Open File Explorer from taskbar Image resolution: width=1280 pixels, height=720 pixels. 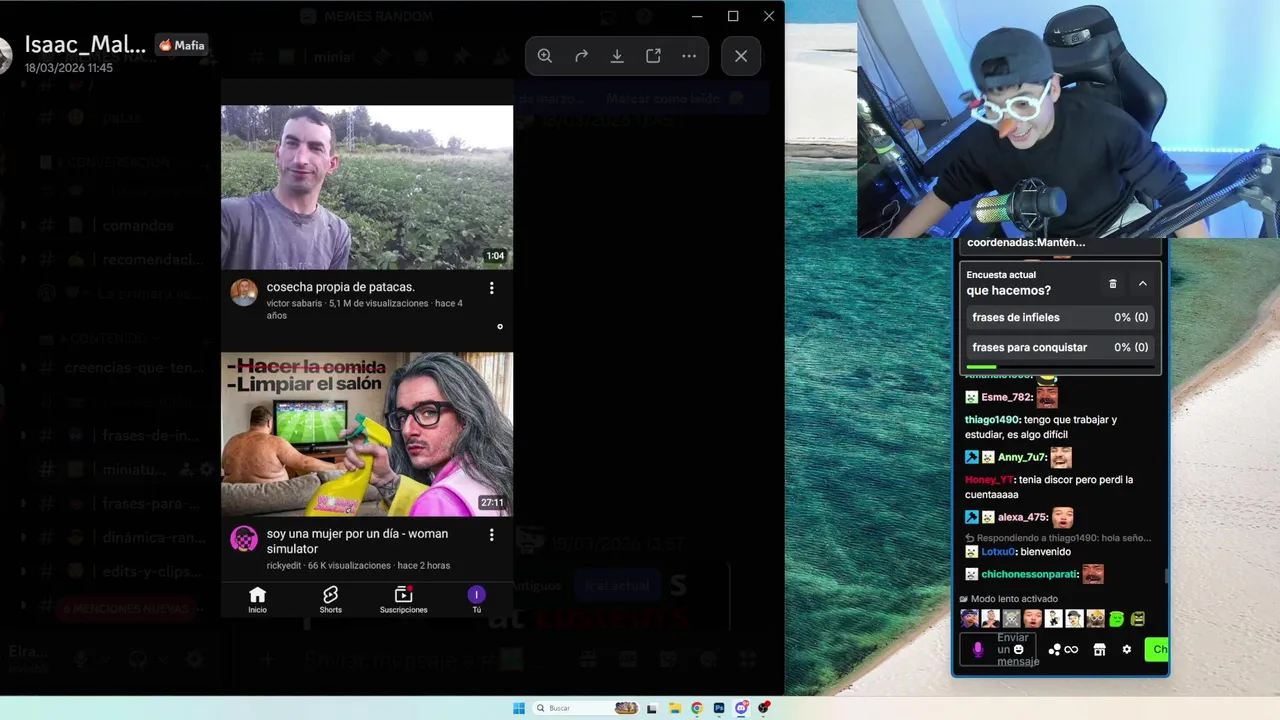pos(675,708)
